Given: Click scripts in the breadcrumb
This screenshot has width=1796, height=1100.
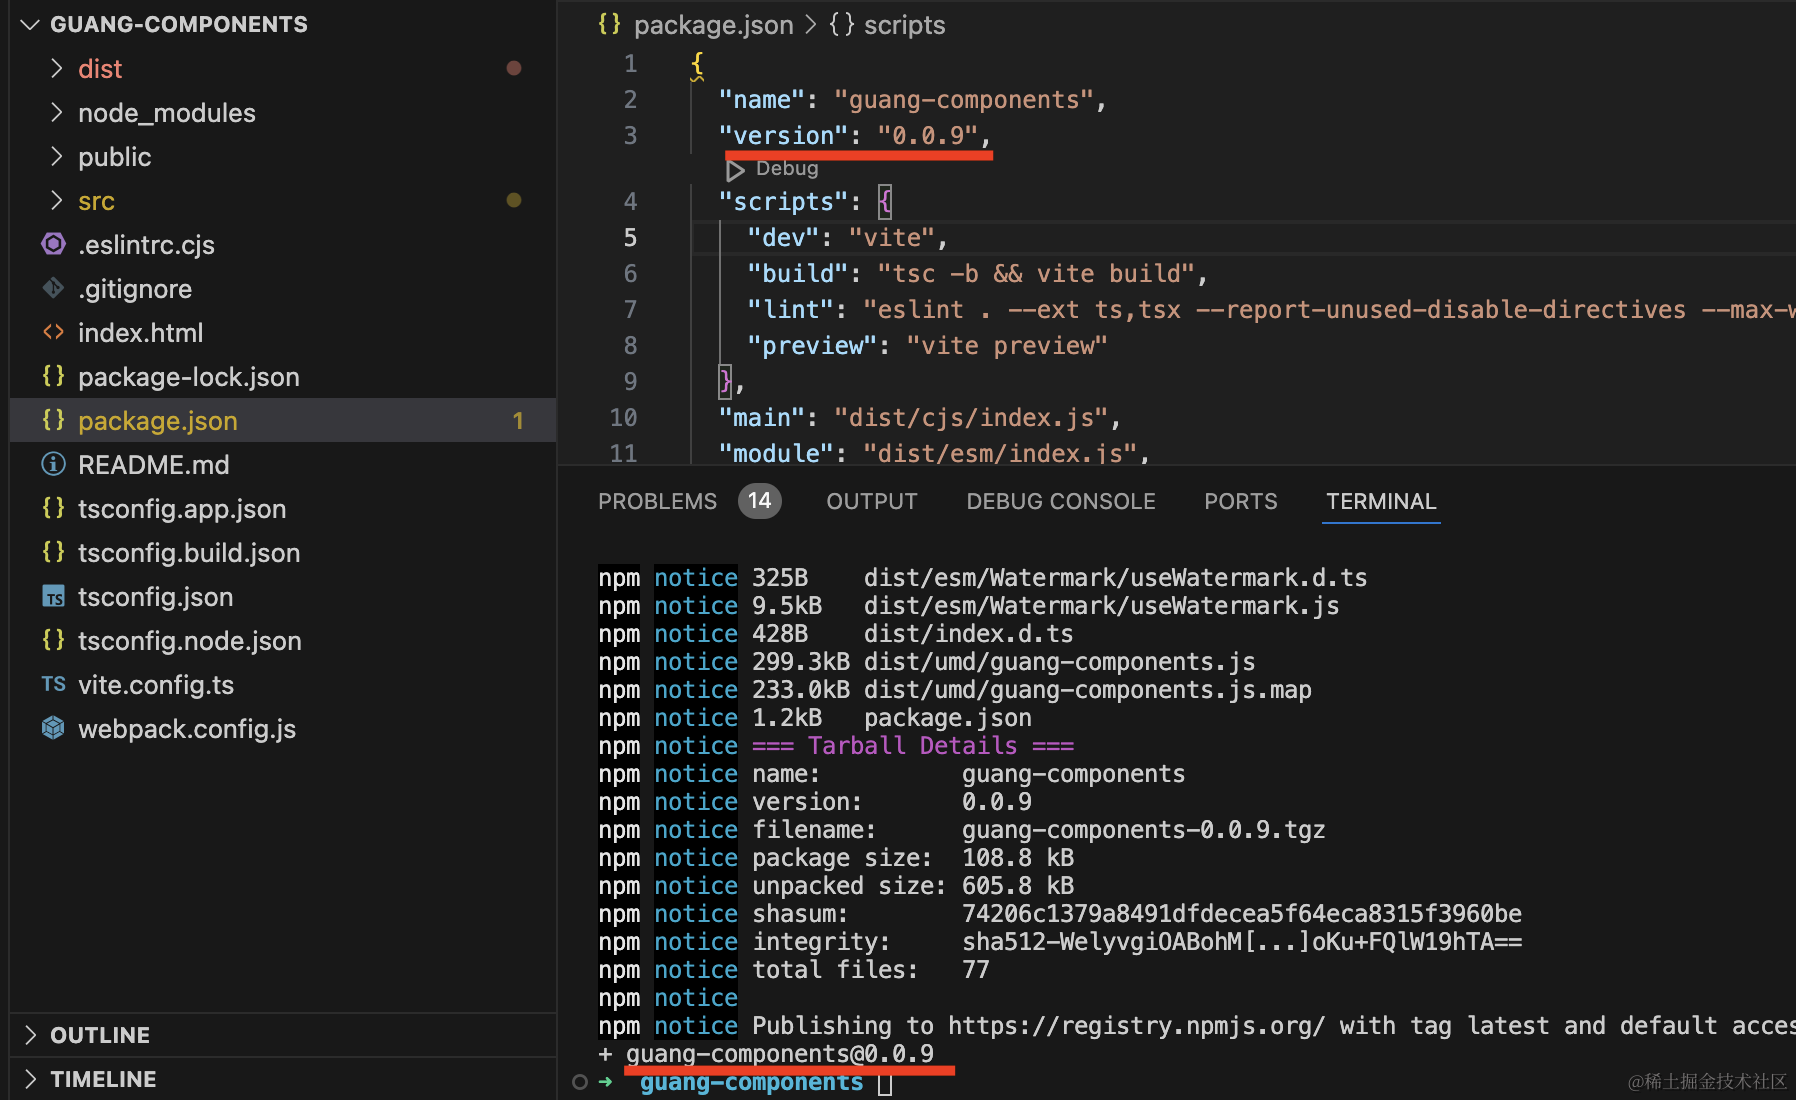Looking at the screenshot, I should (x=904, y=25).
